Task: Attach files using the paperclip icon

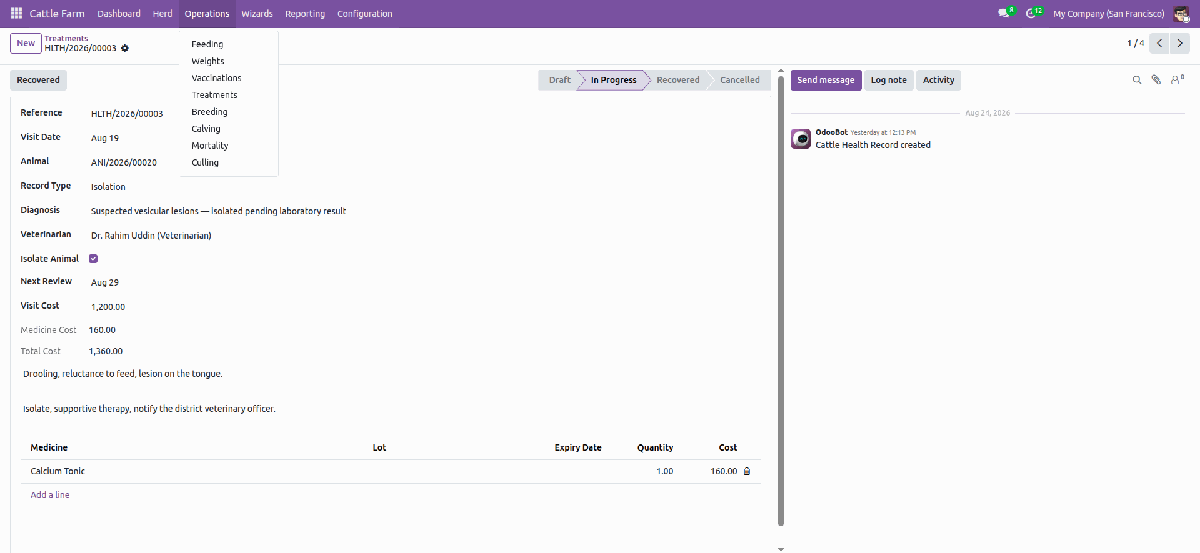Action: point(1155,80)
